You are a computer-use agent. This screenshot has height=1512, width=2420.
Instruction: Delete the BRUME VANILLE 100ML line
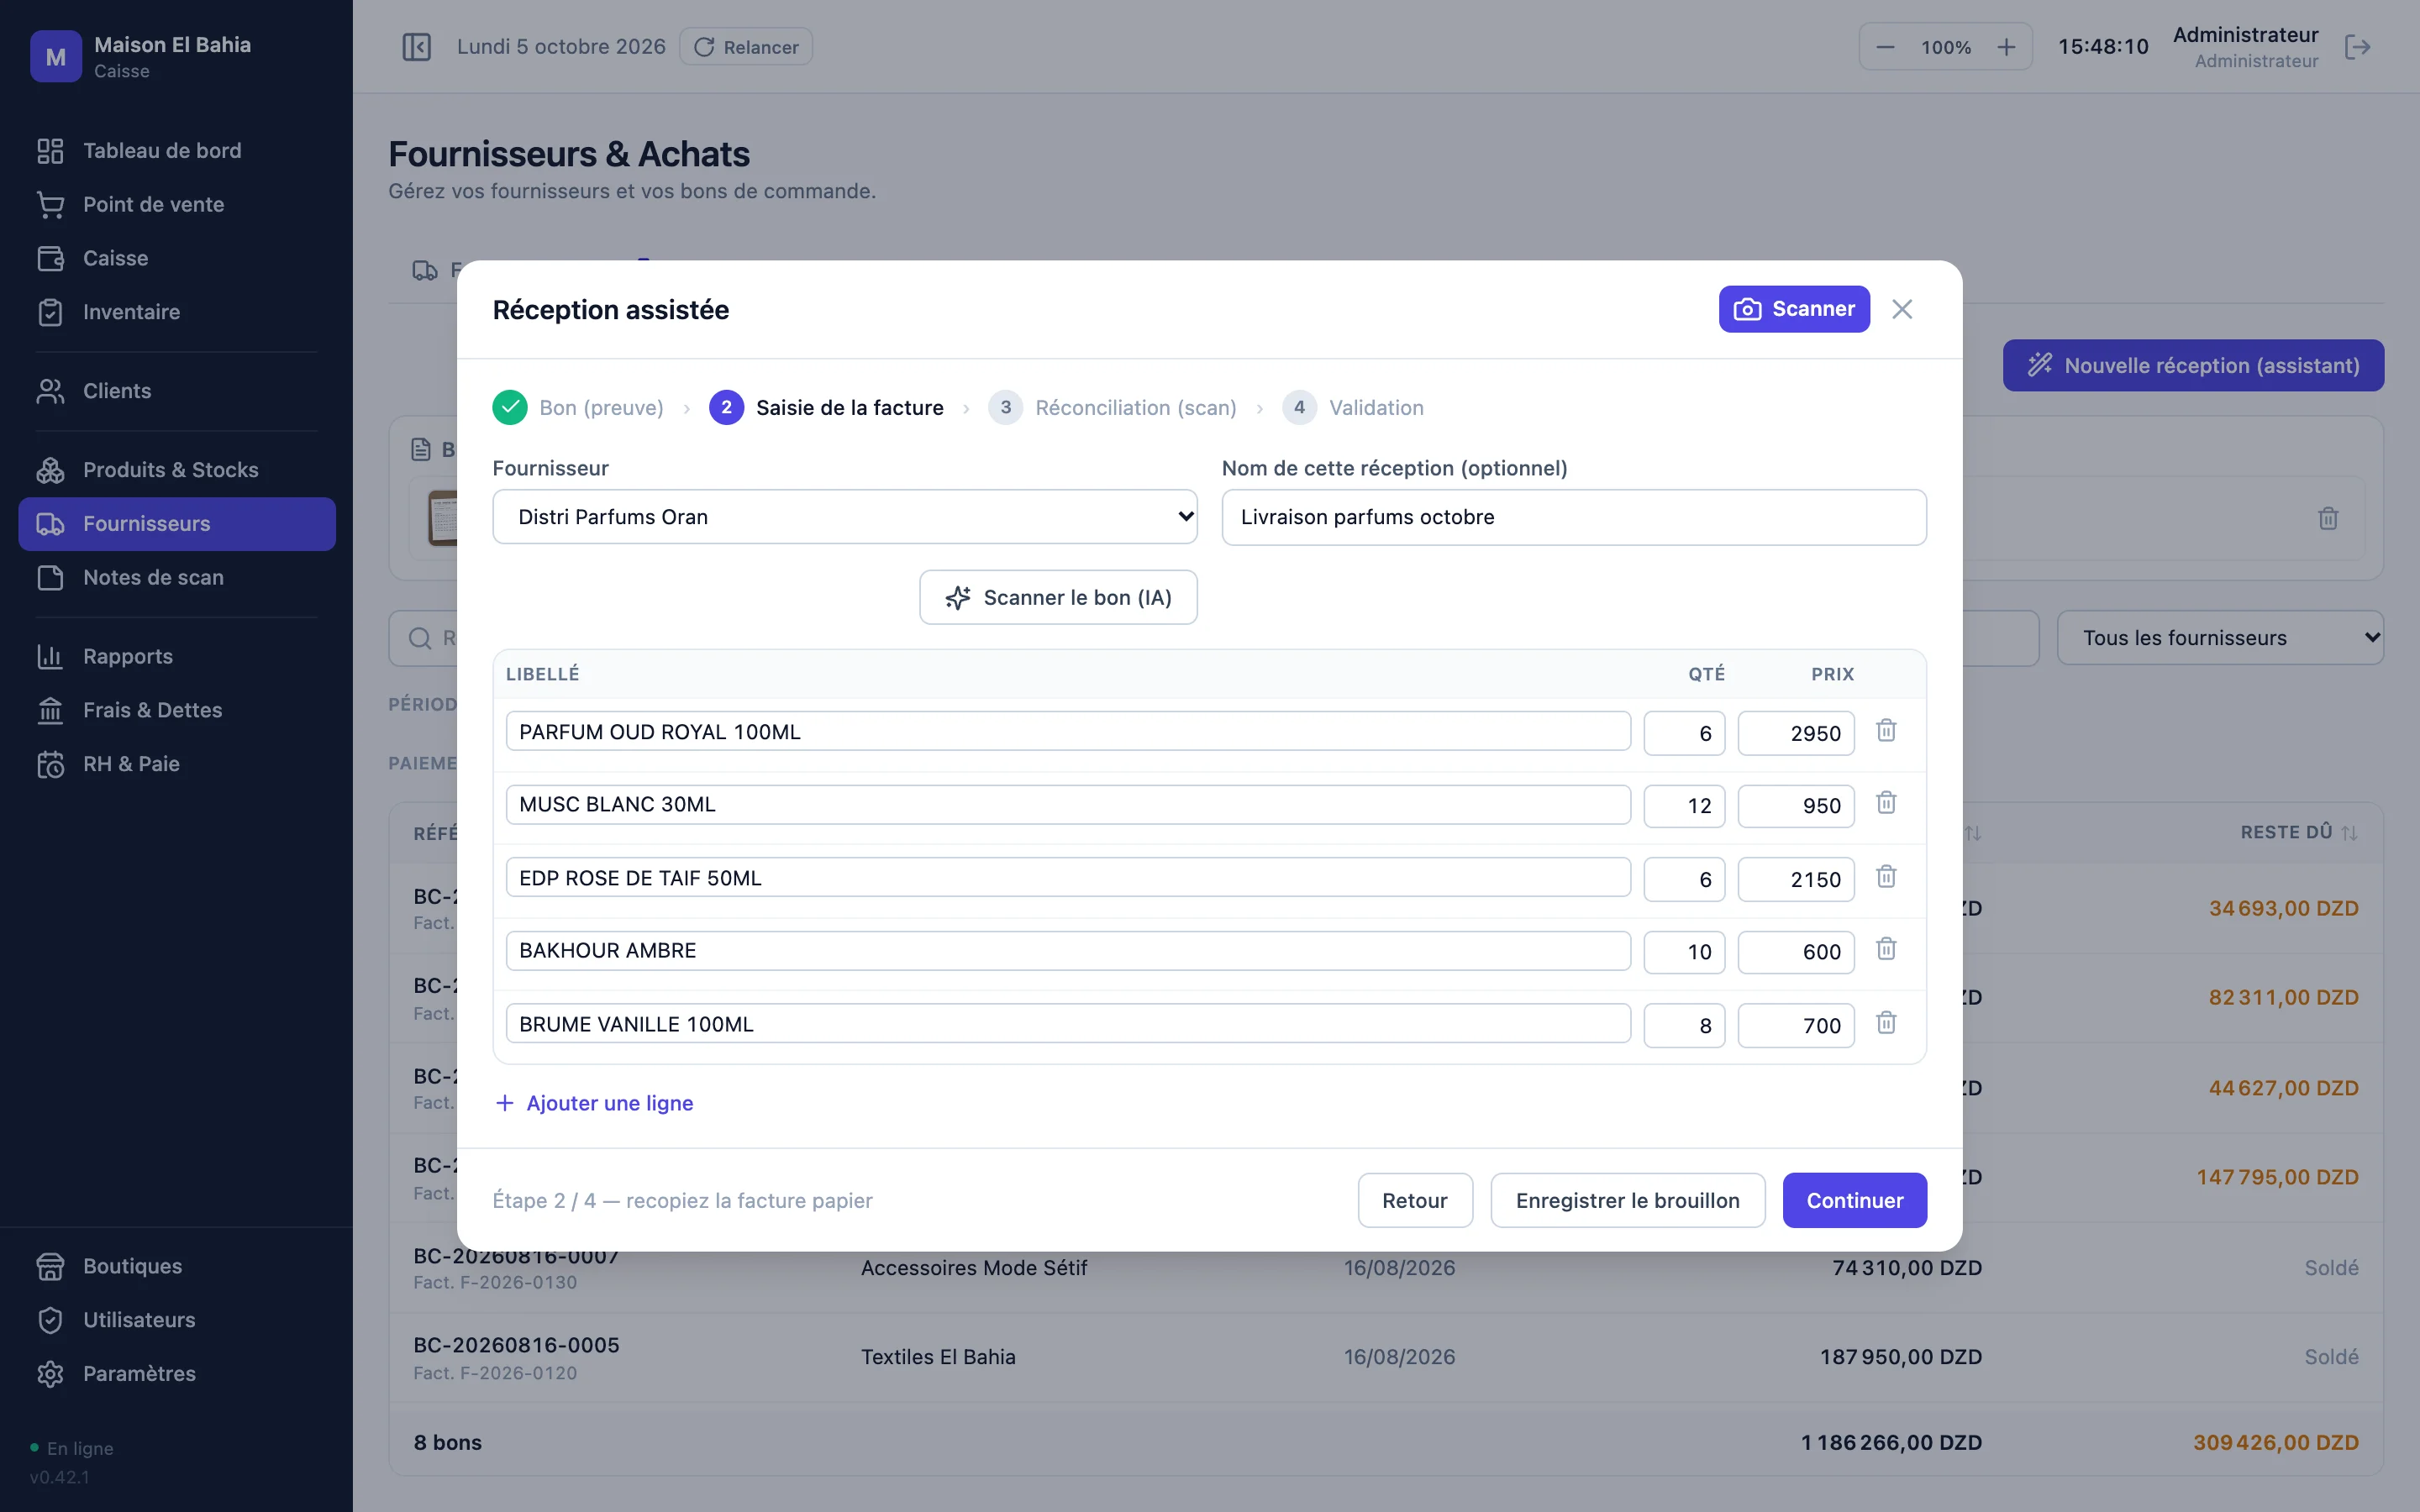(x=1886, y=1023)
